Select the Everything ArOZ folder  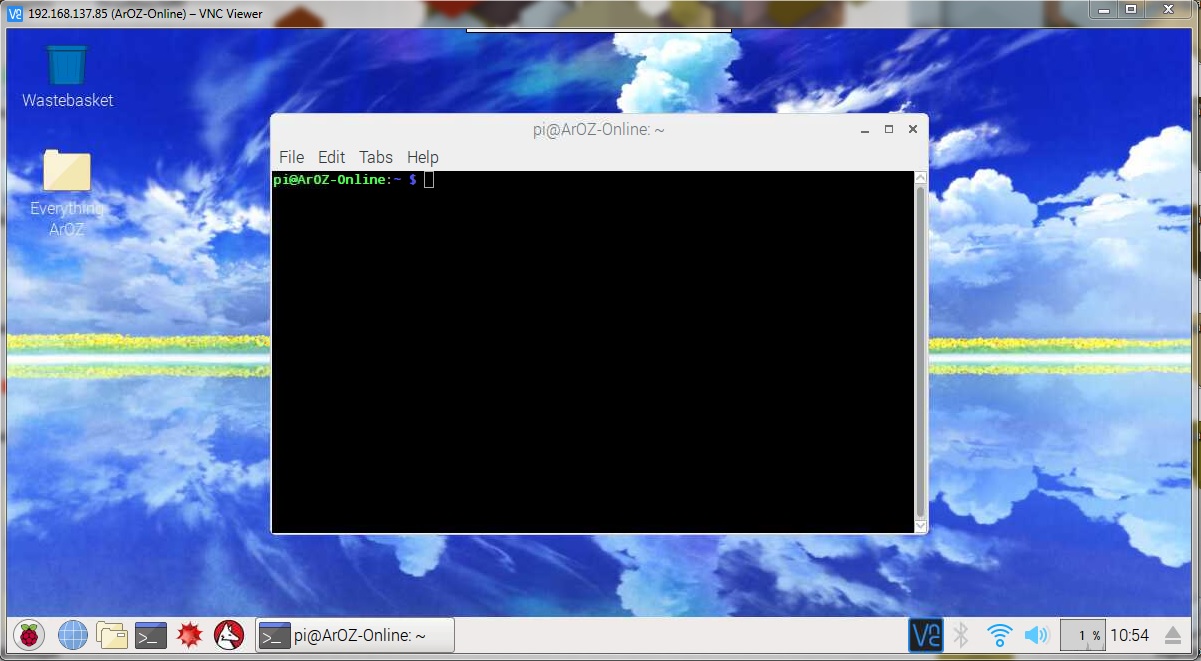point(67,194)
